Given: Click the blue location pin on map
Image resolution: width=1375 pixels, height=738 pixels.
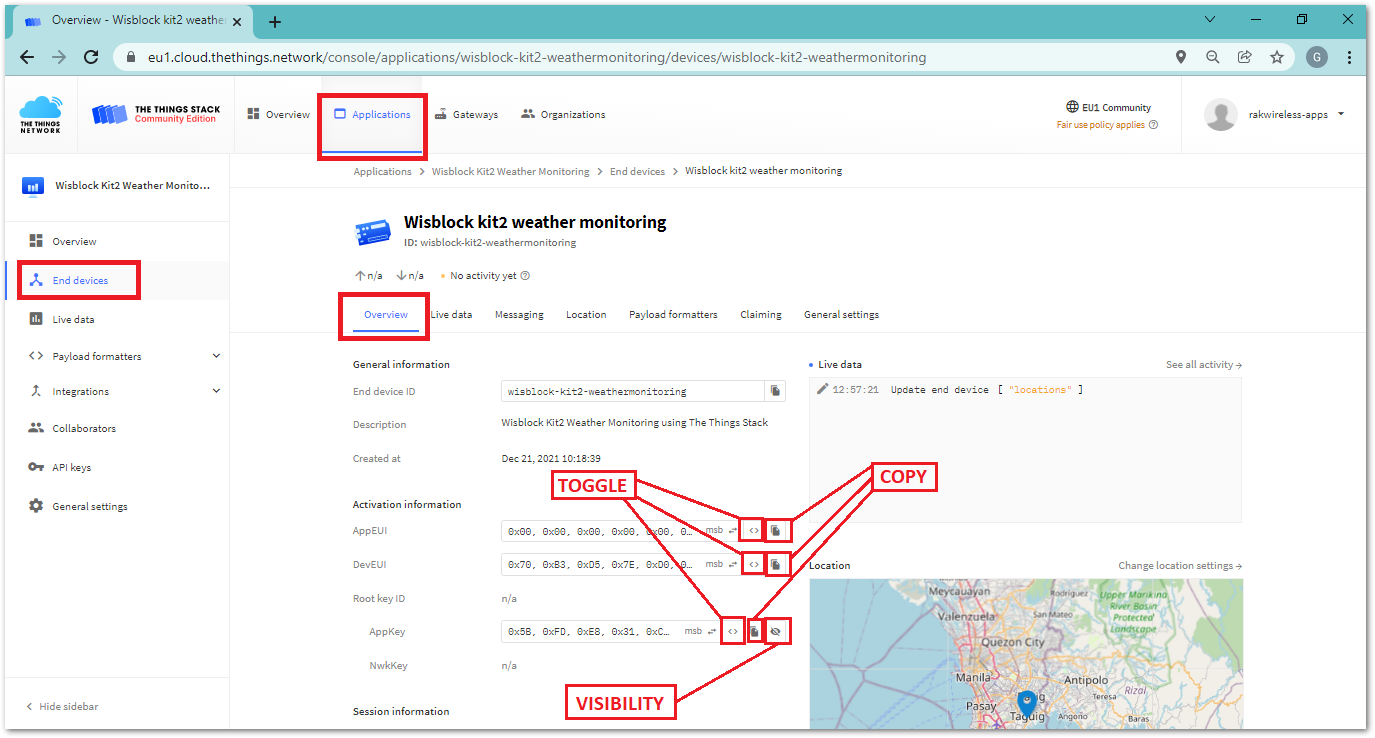Looking at the screenshot, I should coord(1027,703).
